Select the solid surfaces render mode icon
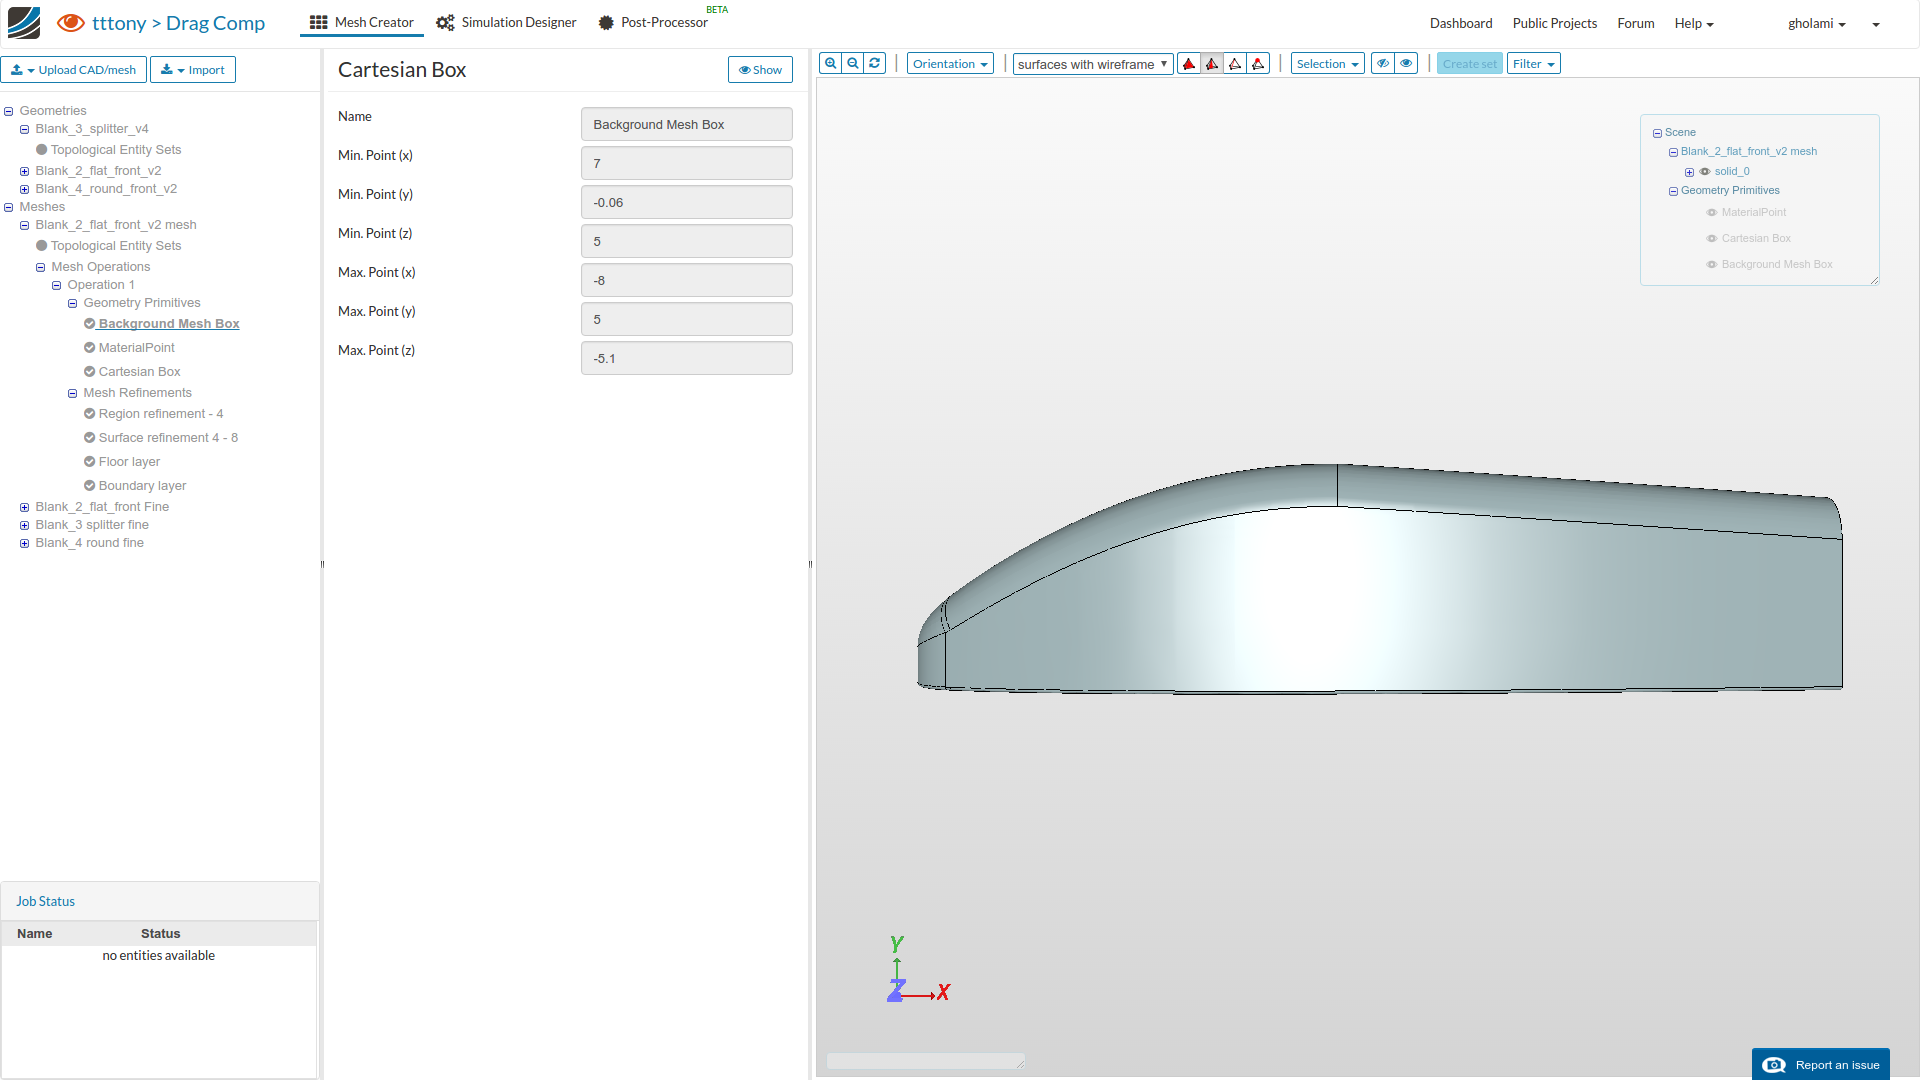This screenshot has height=1080, width=1920. coord(1189,64)
